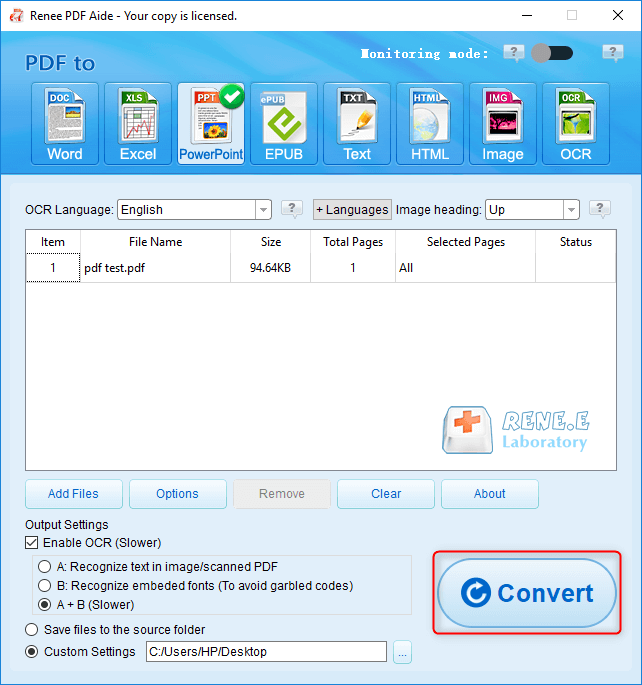Viewport: 642px width, 685px height.
Task: Click the top-right general help icon
Action: tap(613, 53)
